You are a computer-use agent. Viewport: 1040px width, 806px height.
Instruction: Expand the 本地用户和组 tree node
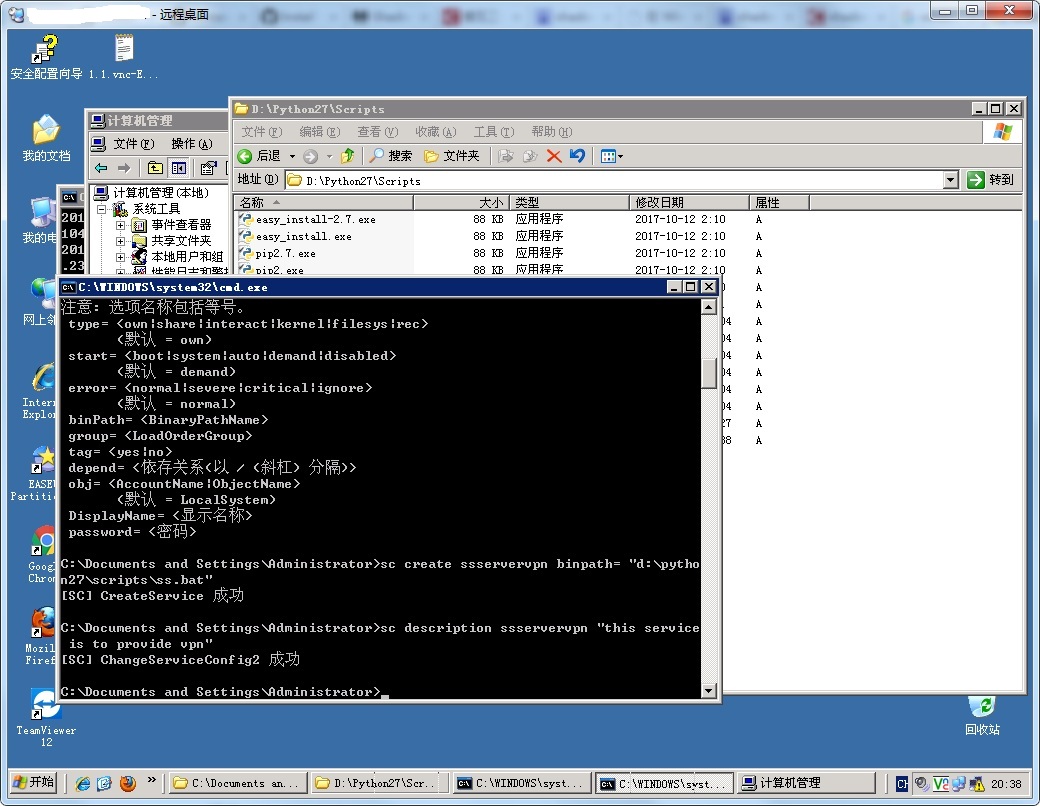121,257
